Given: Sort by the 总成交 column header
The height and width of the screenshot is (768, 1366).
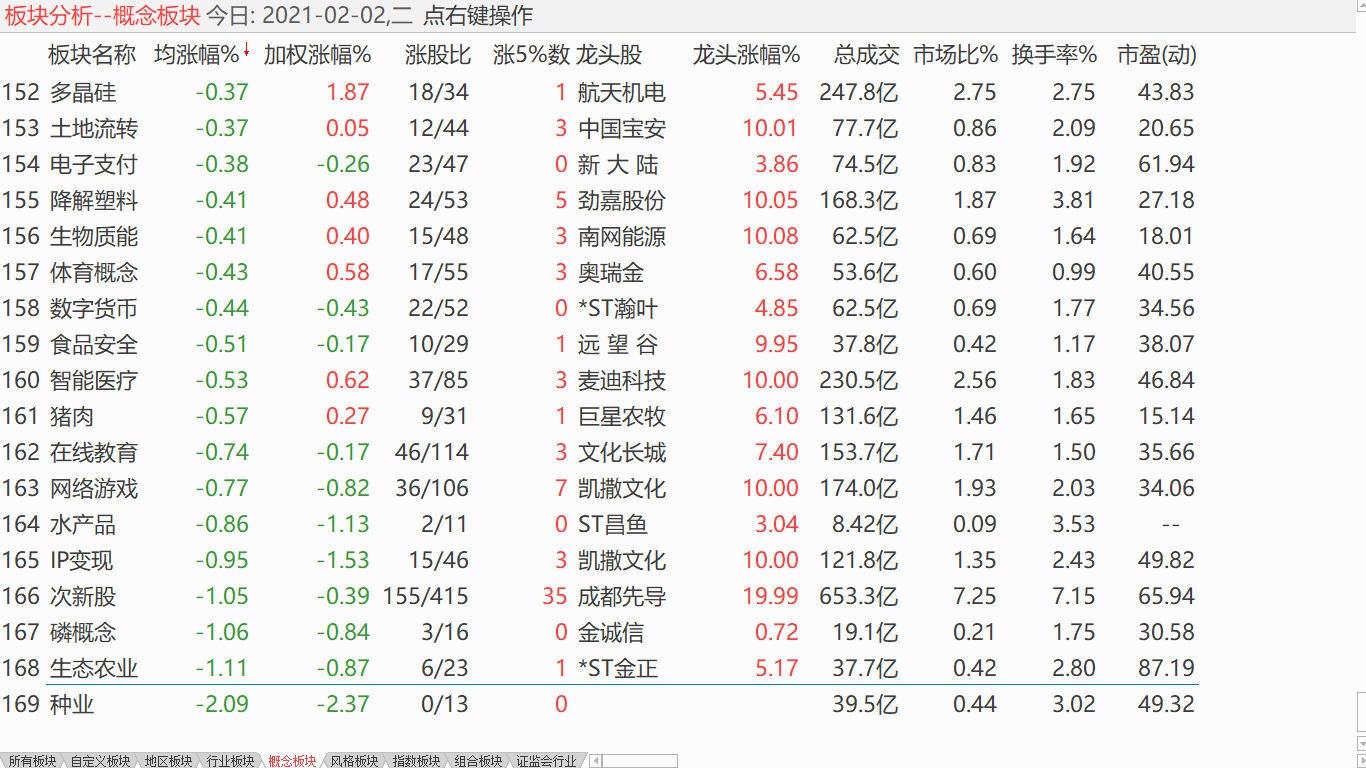Looking at the screenshot, I should pos(867,55).
